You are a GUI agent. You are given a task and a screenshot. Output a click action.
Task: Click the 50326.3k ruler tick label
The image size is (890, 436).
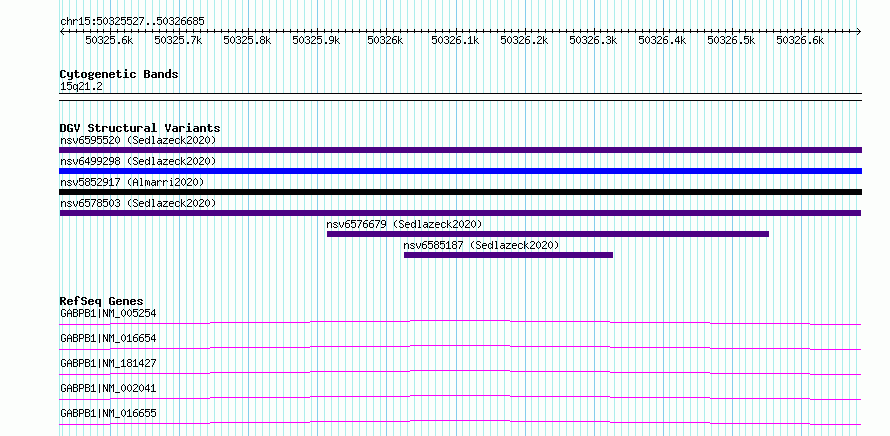pos(593,41)
